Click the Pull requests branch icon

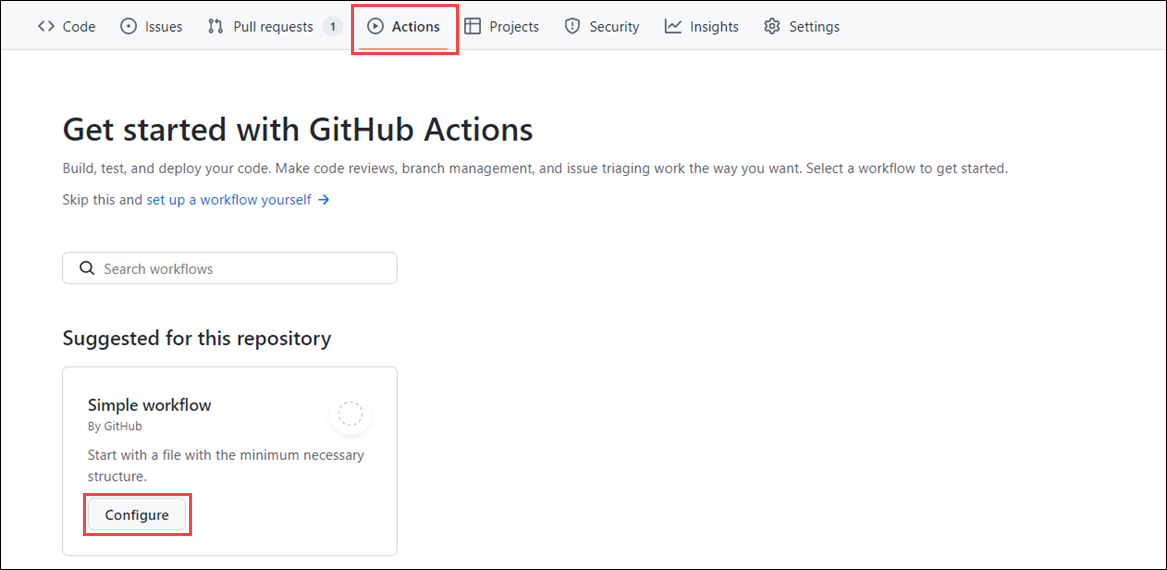click(215, 27)
